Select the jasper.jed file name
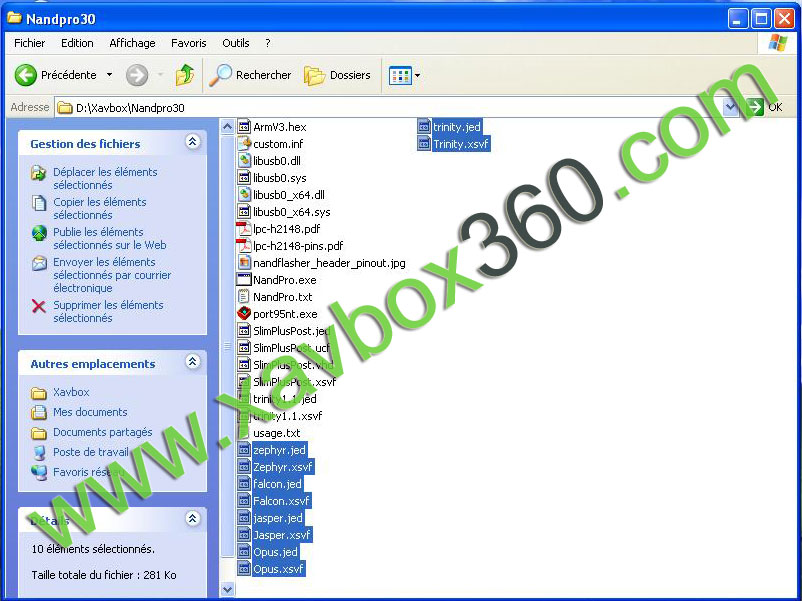 pos(278,518)
